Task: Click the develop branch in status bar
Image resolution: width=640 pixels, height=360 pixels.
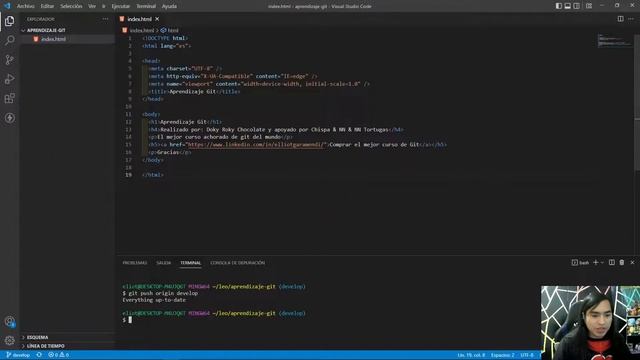Action: [x=18, y=355]
